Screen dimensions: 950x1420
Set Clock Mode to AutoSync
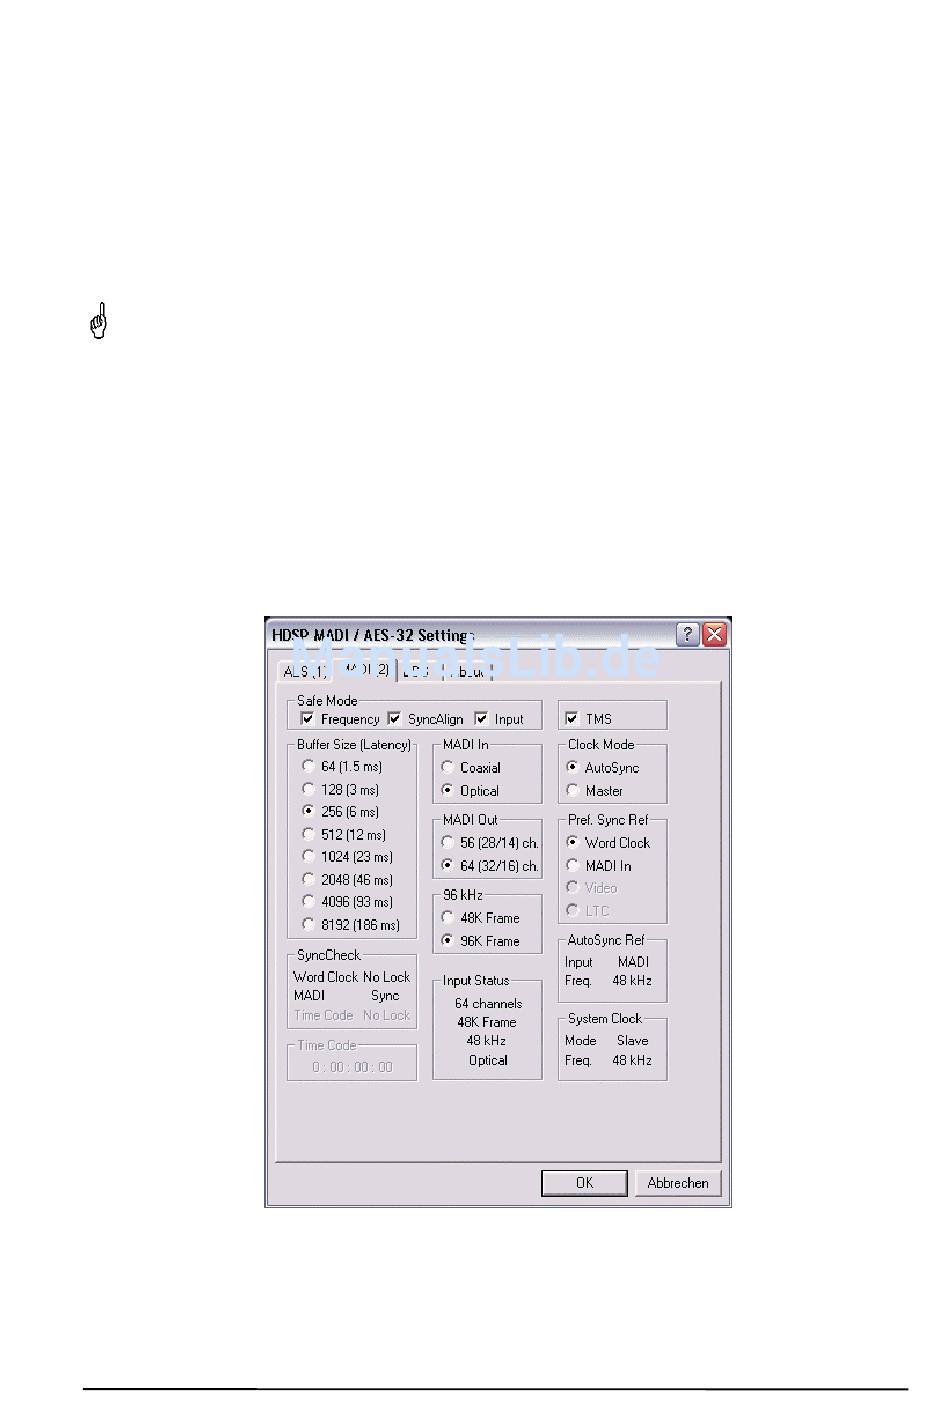tap(572, 767)
